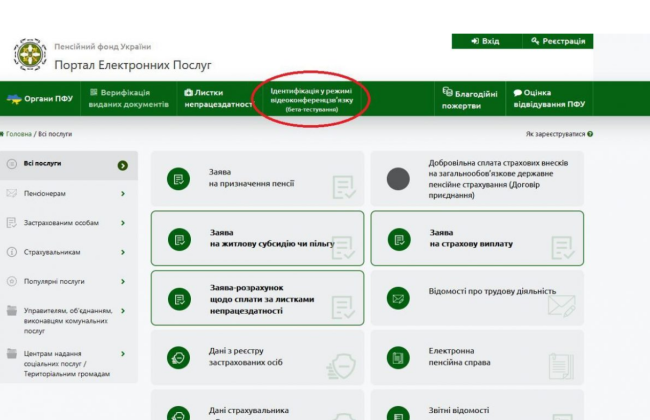Click the green icon on Дані страхувальника card
This screenshot has width=650, height=420.
178,414
